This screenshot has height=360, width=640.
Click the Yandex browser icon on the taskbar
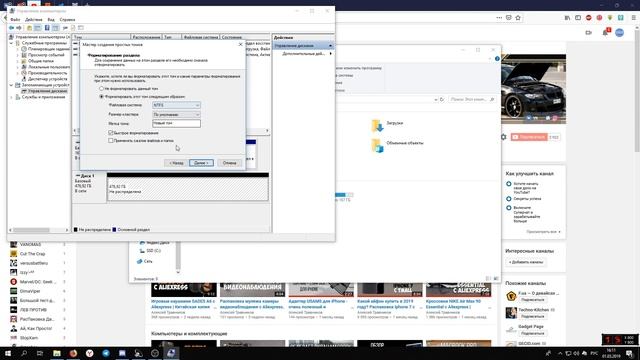click(x=89, y=353)
